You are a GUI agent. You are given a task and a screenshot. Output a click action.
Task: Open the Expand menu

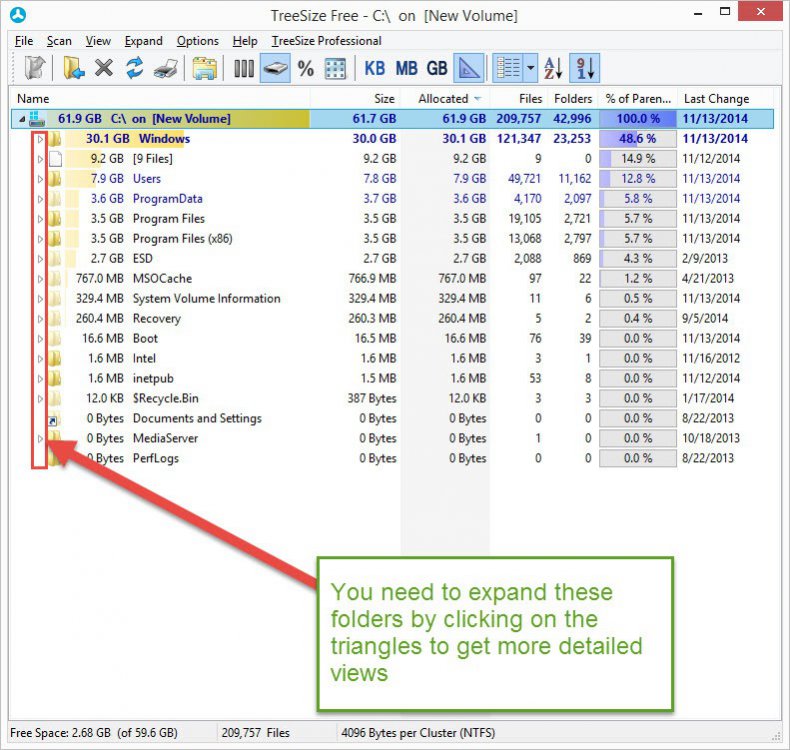(144, 41)
